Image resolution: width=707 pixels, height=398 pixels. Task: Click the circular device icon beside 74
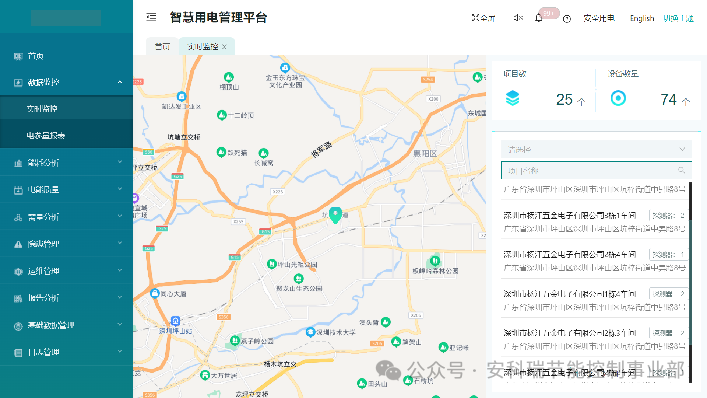tap(618, 98)
